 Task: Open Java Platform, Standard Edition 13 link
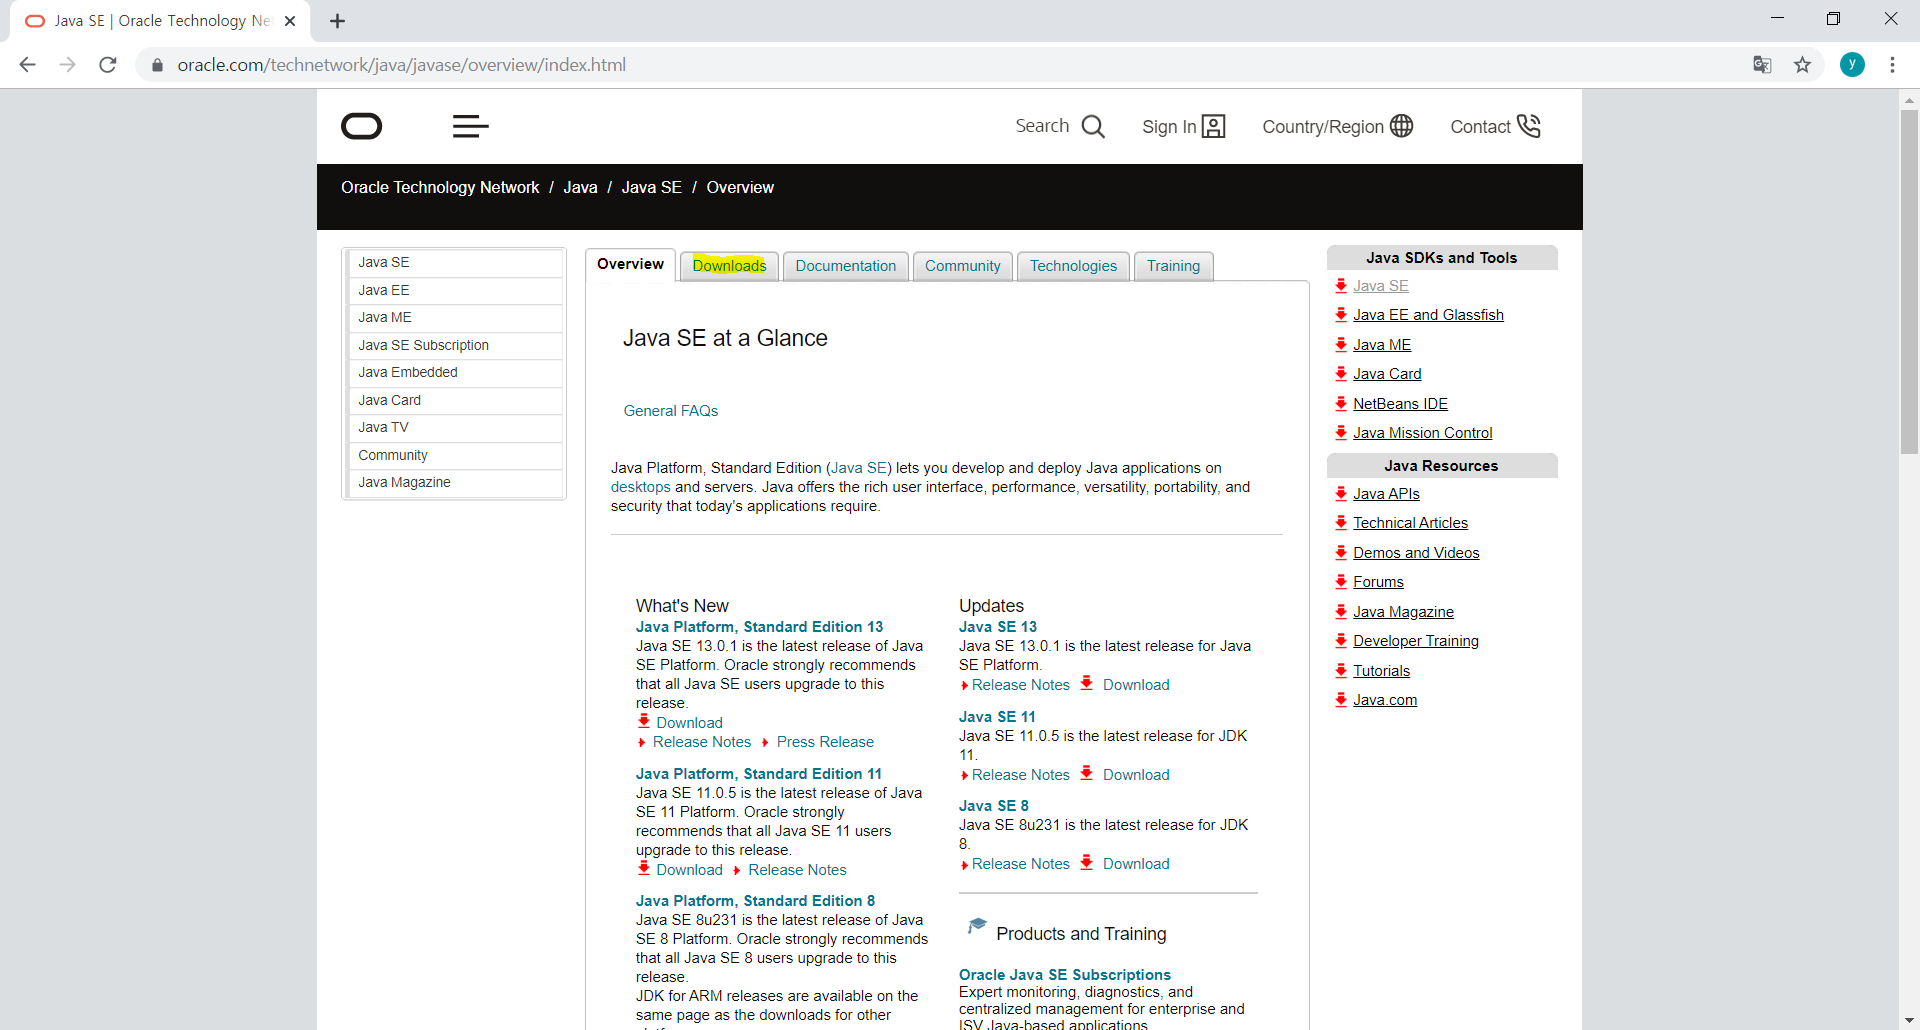point(760,627)
